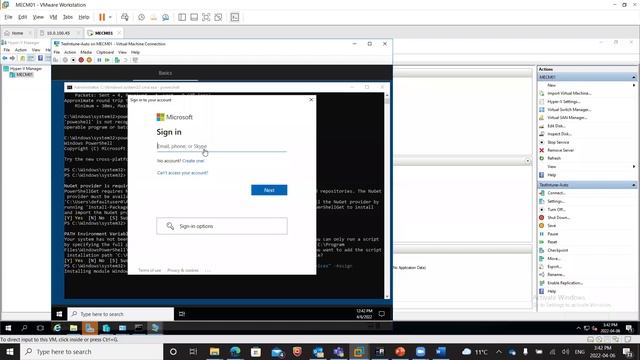Click the red Shut Down icon in VM Connection toolbar

[81, 60]
